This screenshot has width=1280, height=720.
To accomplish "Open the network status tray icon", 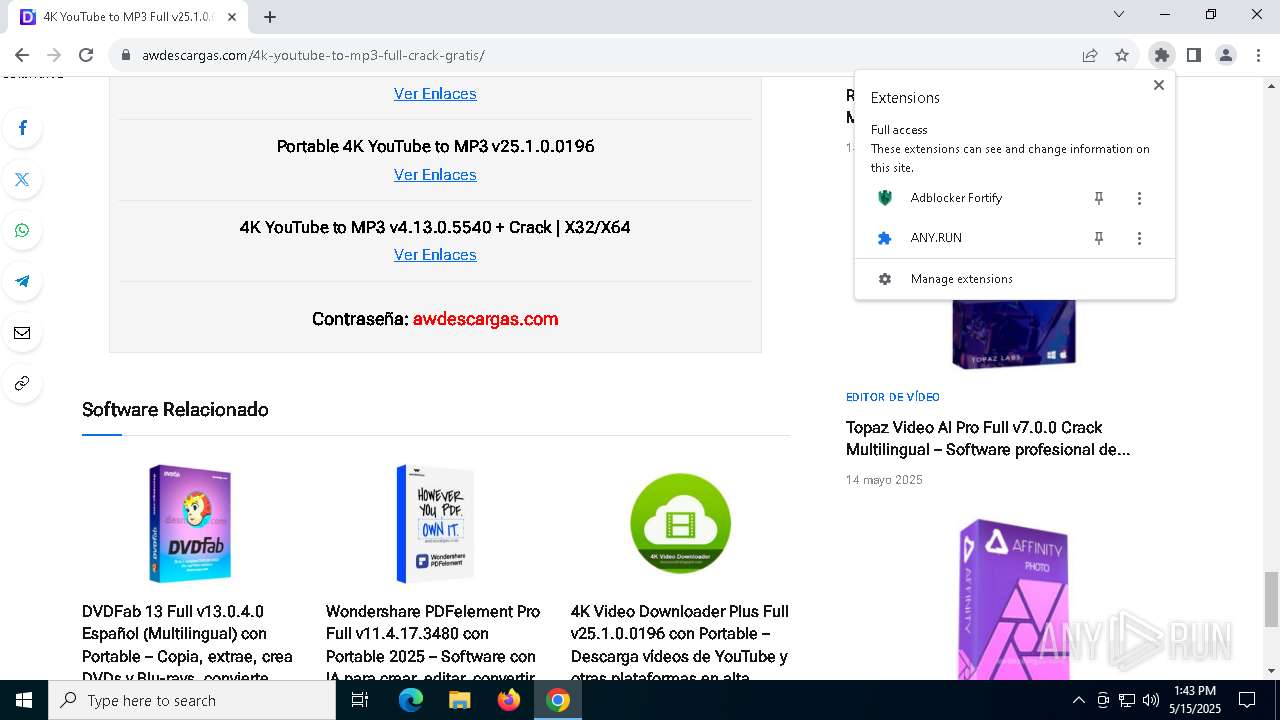I will pos(1127,700).
